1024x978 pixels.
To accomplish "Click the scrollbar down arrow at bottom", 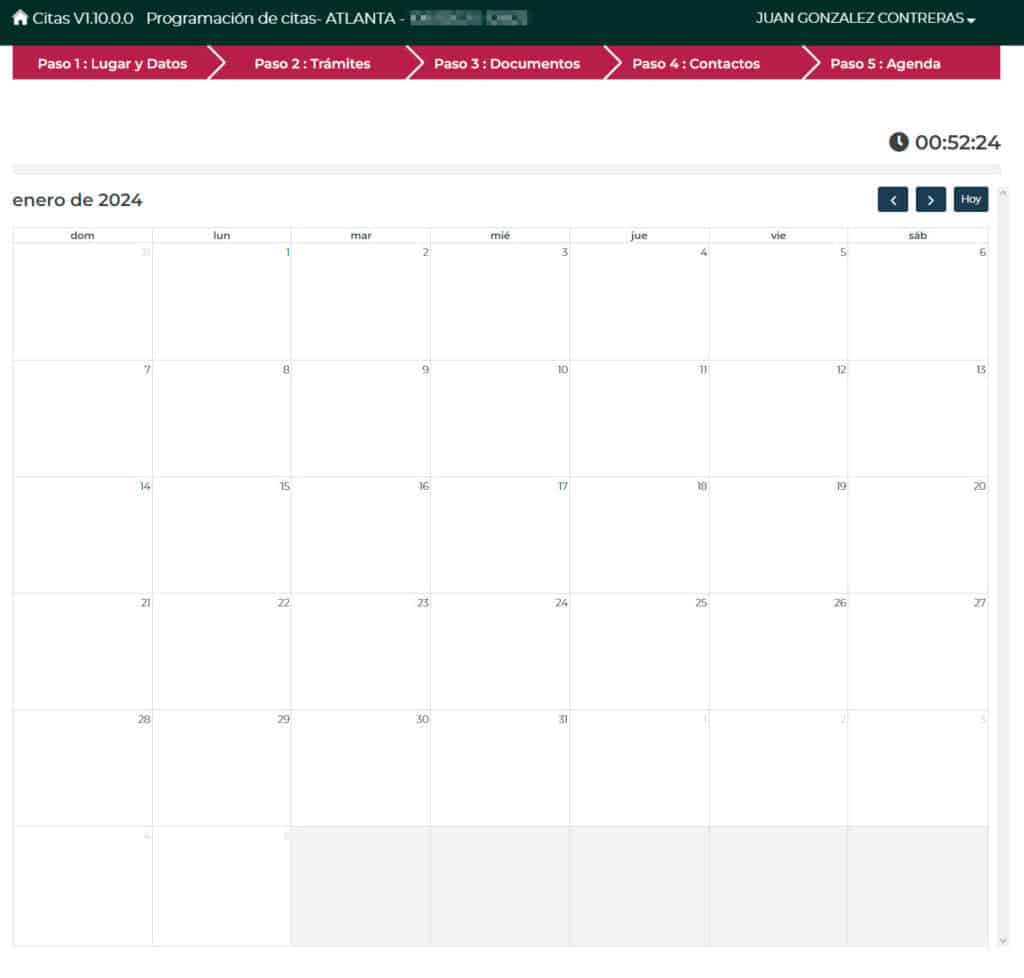I will 1003,940.
